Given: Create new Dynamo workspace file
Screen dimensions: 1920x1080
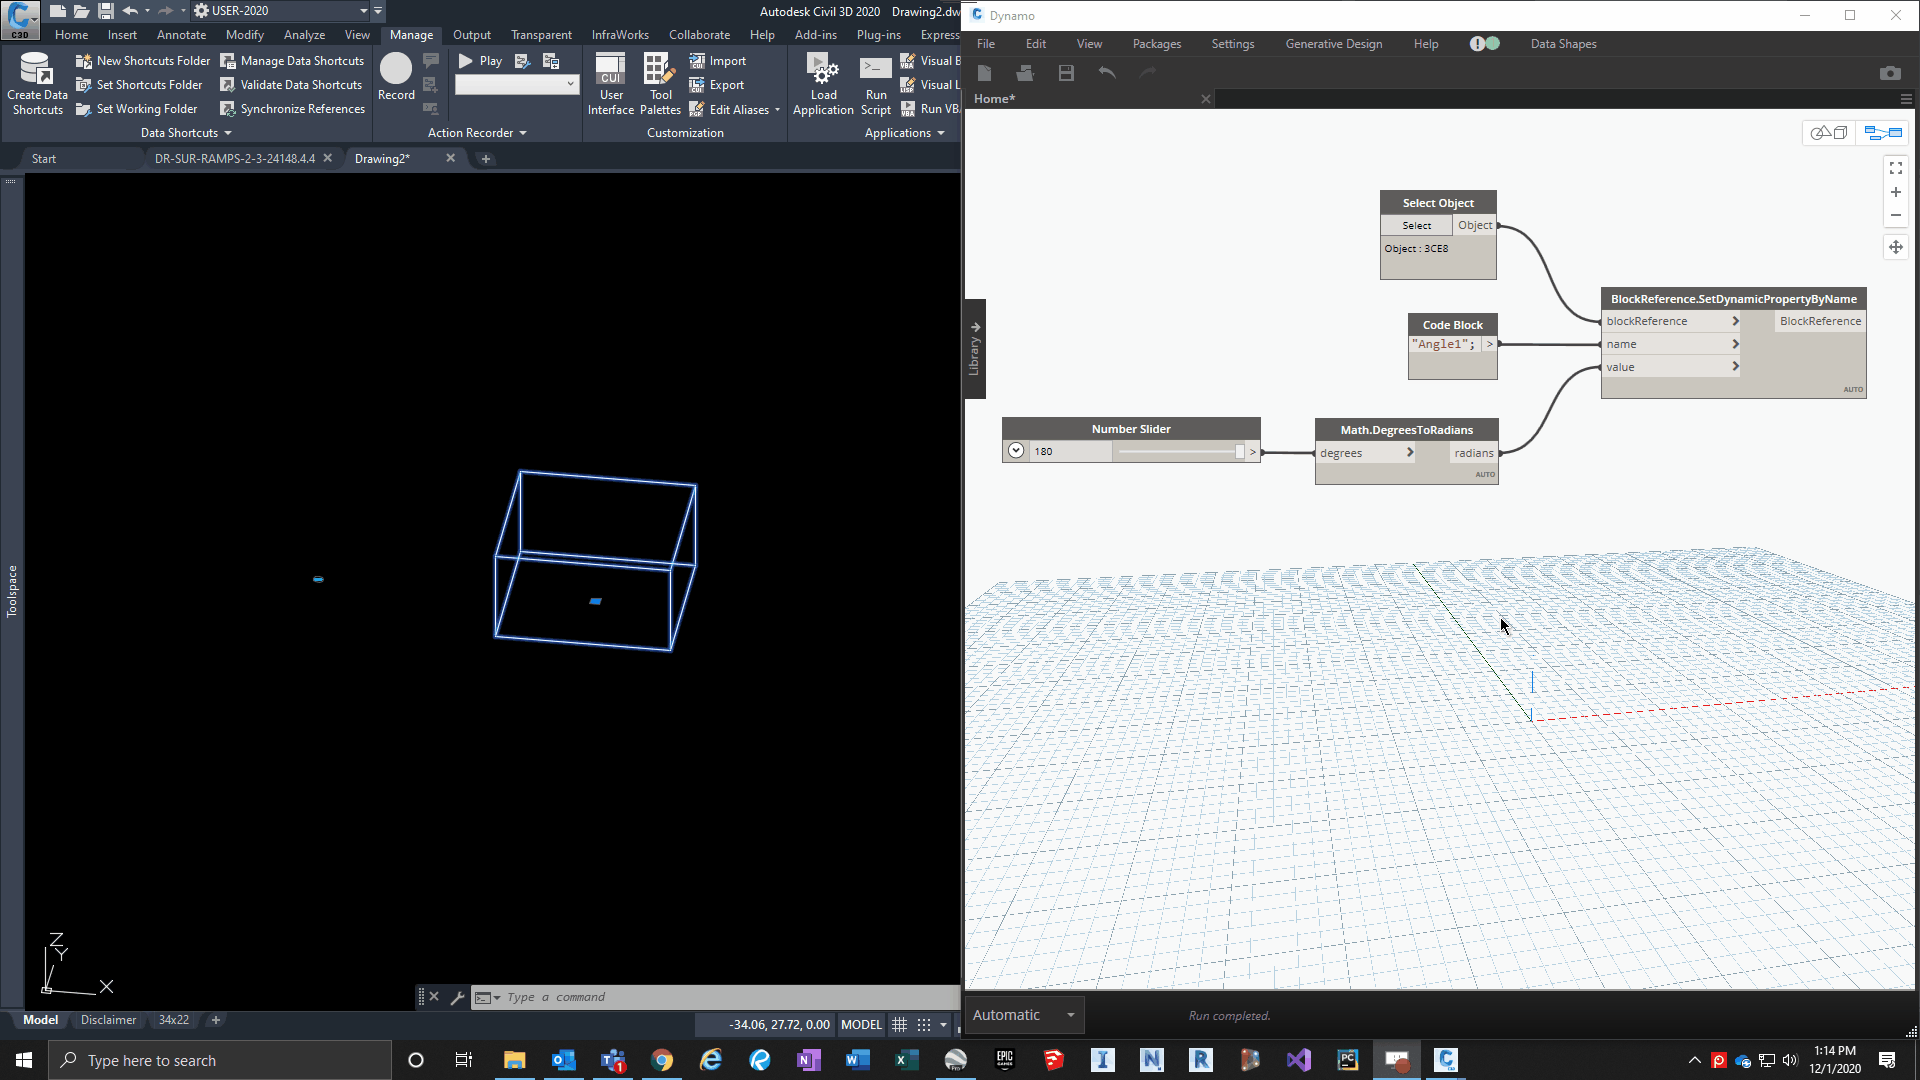Looking at the screenshot, I should point(984,73).
